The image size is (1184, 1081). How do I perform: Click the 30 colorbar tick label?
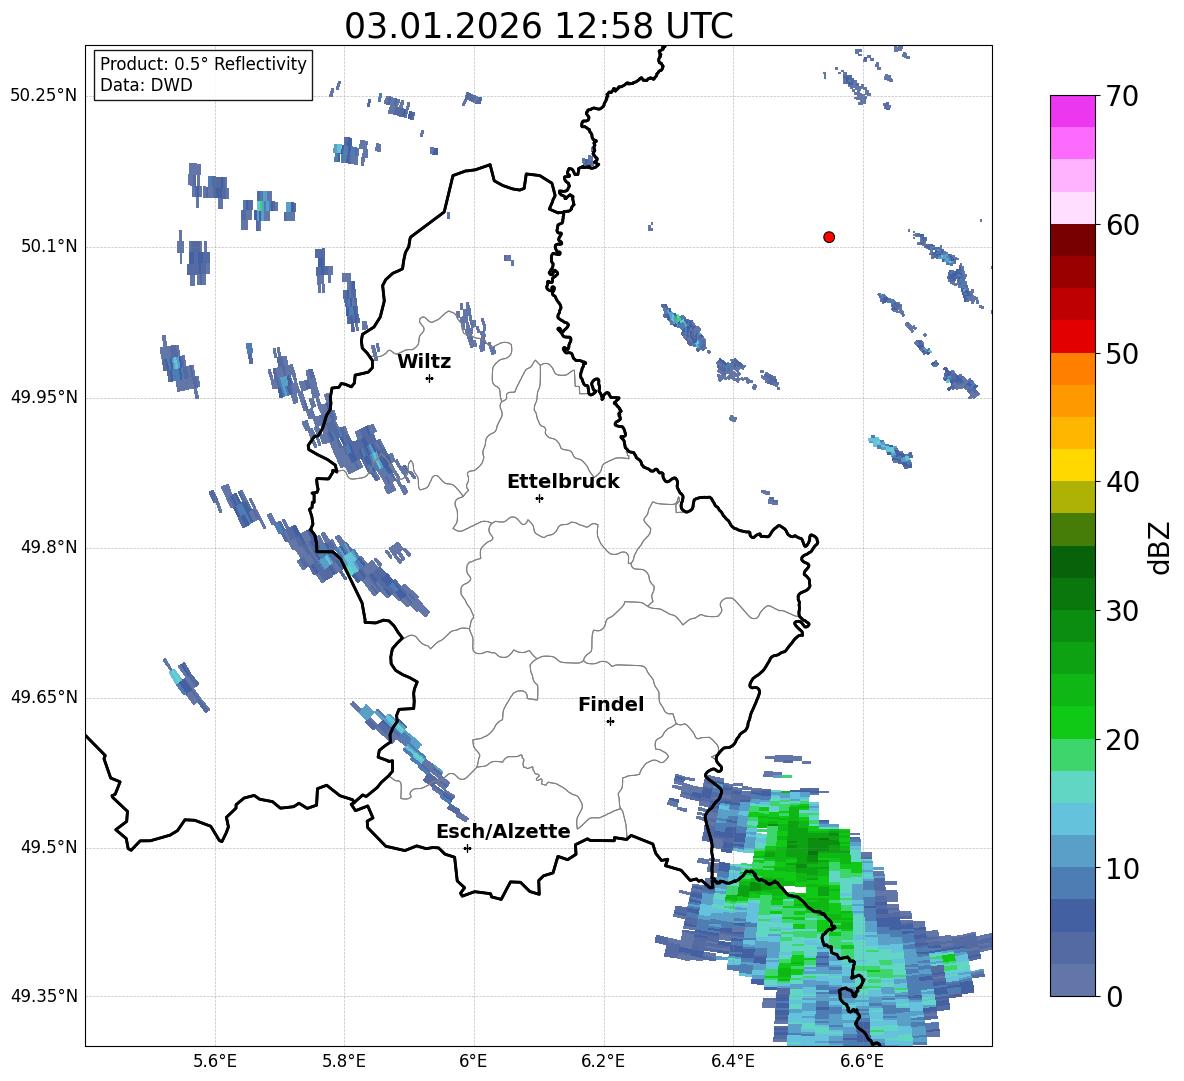1122,611
